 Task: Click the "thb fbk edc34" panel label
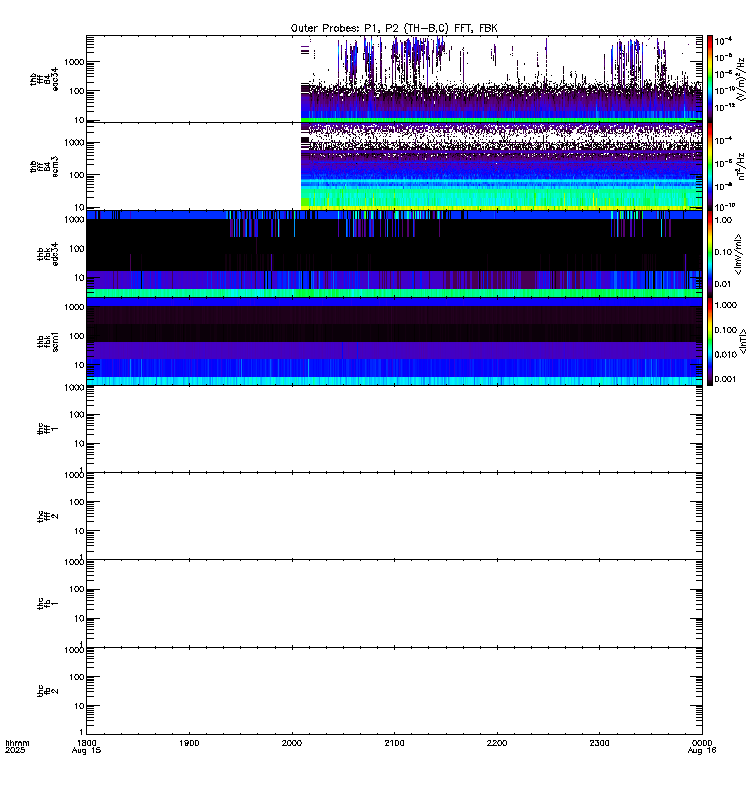pos(48,254)
